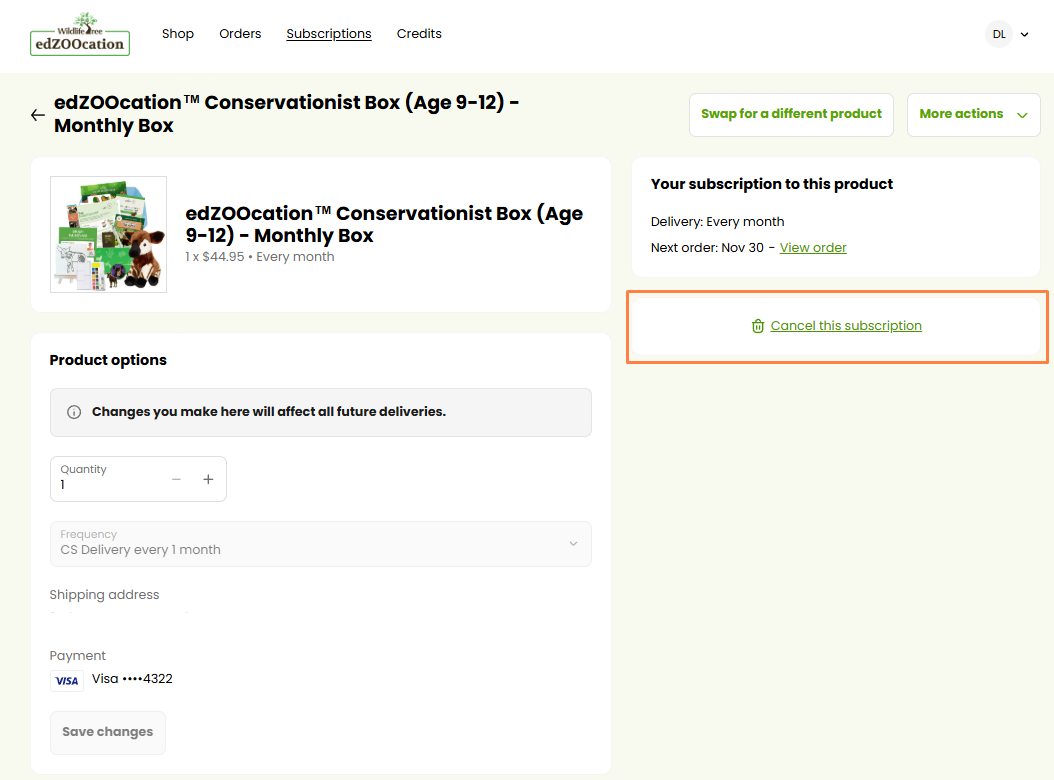
Task: Go to the Shop menu
Action: coord(178,34)
